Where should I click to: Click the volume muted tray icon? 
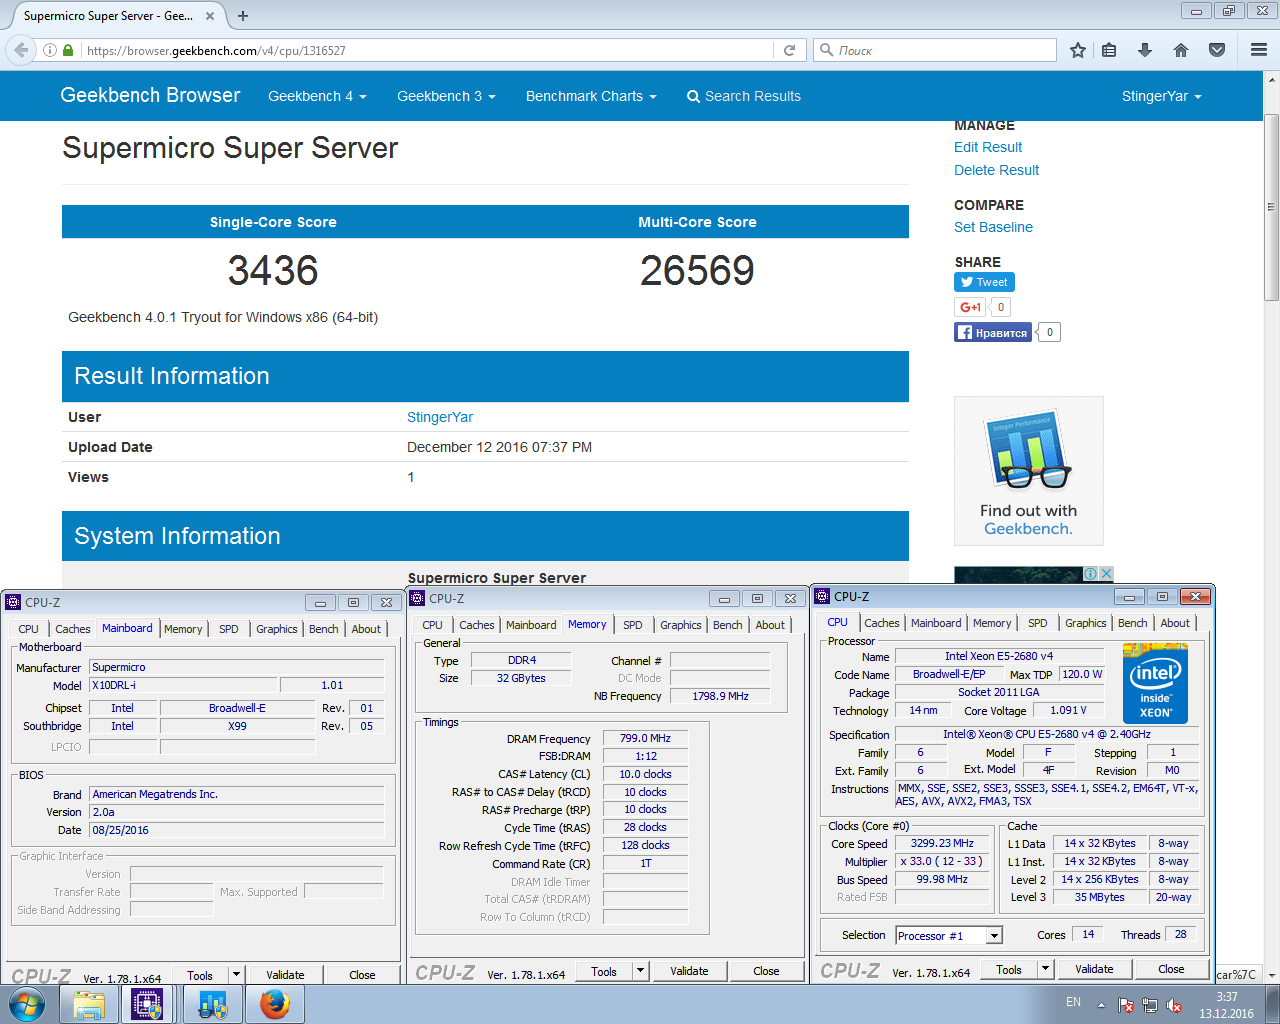pos(1175,1005)
